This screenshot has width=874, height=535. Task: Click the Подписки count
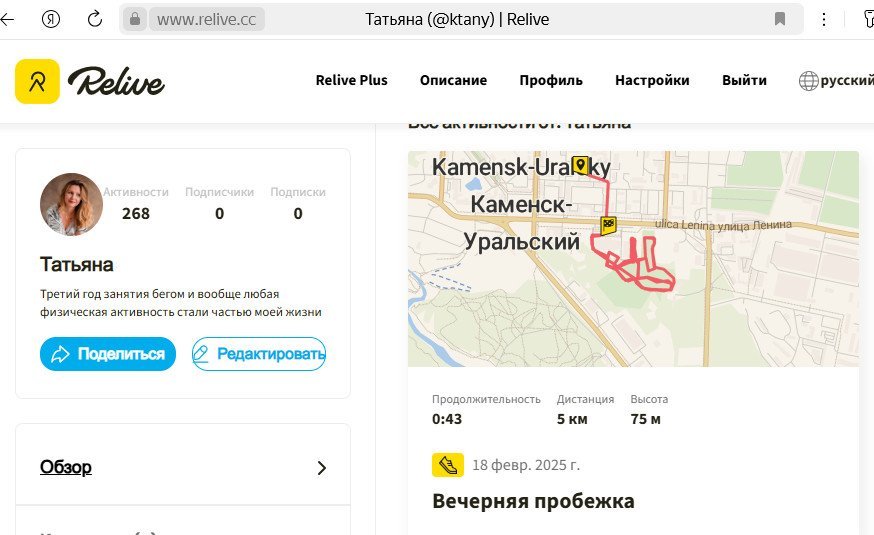coord(298,213)
